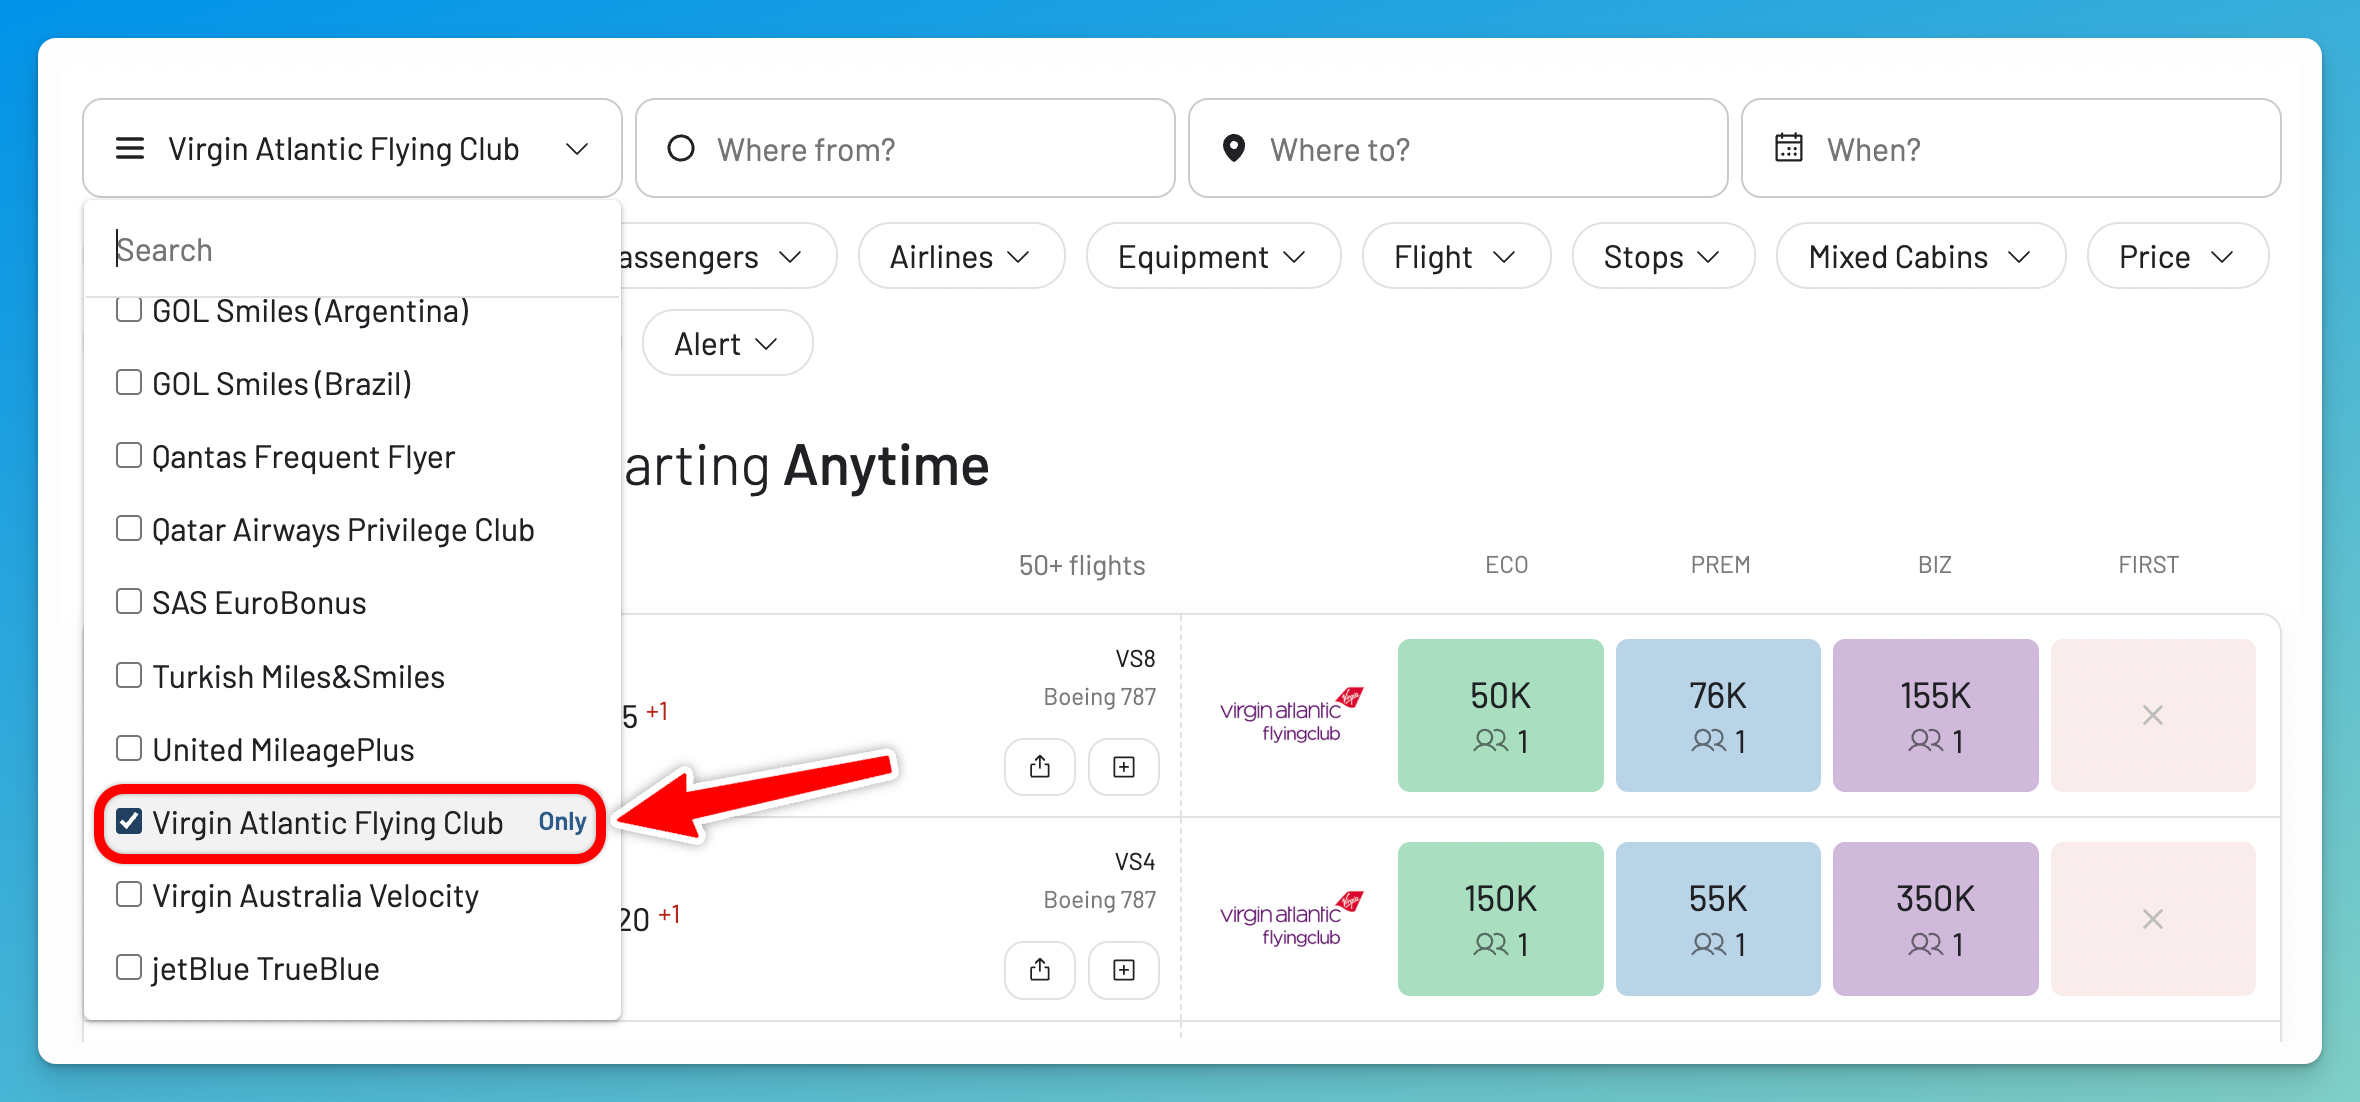Screen dimensions: 2360x1102
Task: Tick the SAS EuroBonus checkbox
Action: click(x=129, y=601)
